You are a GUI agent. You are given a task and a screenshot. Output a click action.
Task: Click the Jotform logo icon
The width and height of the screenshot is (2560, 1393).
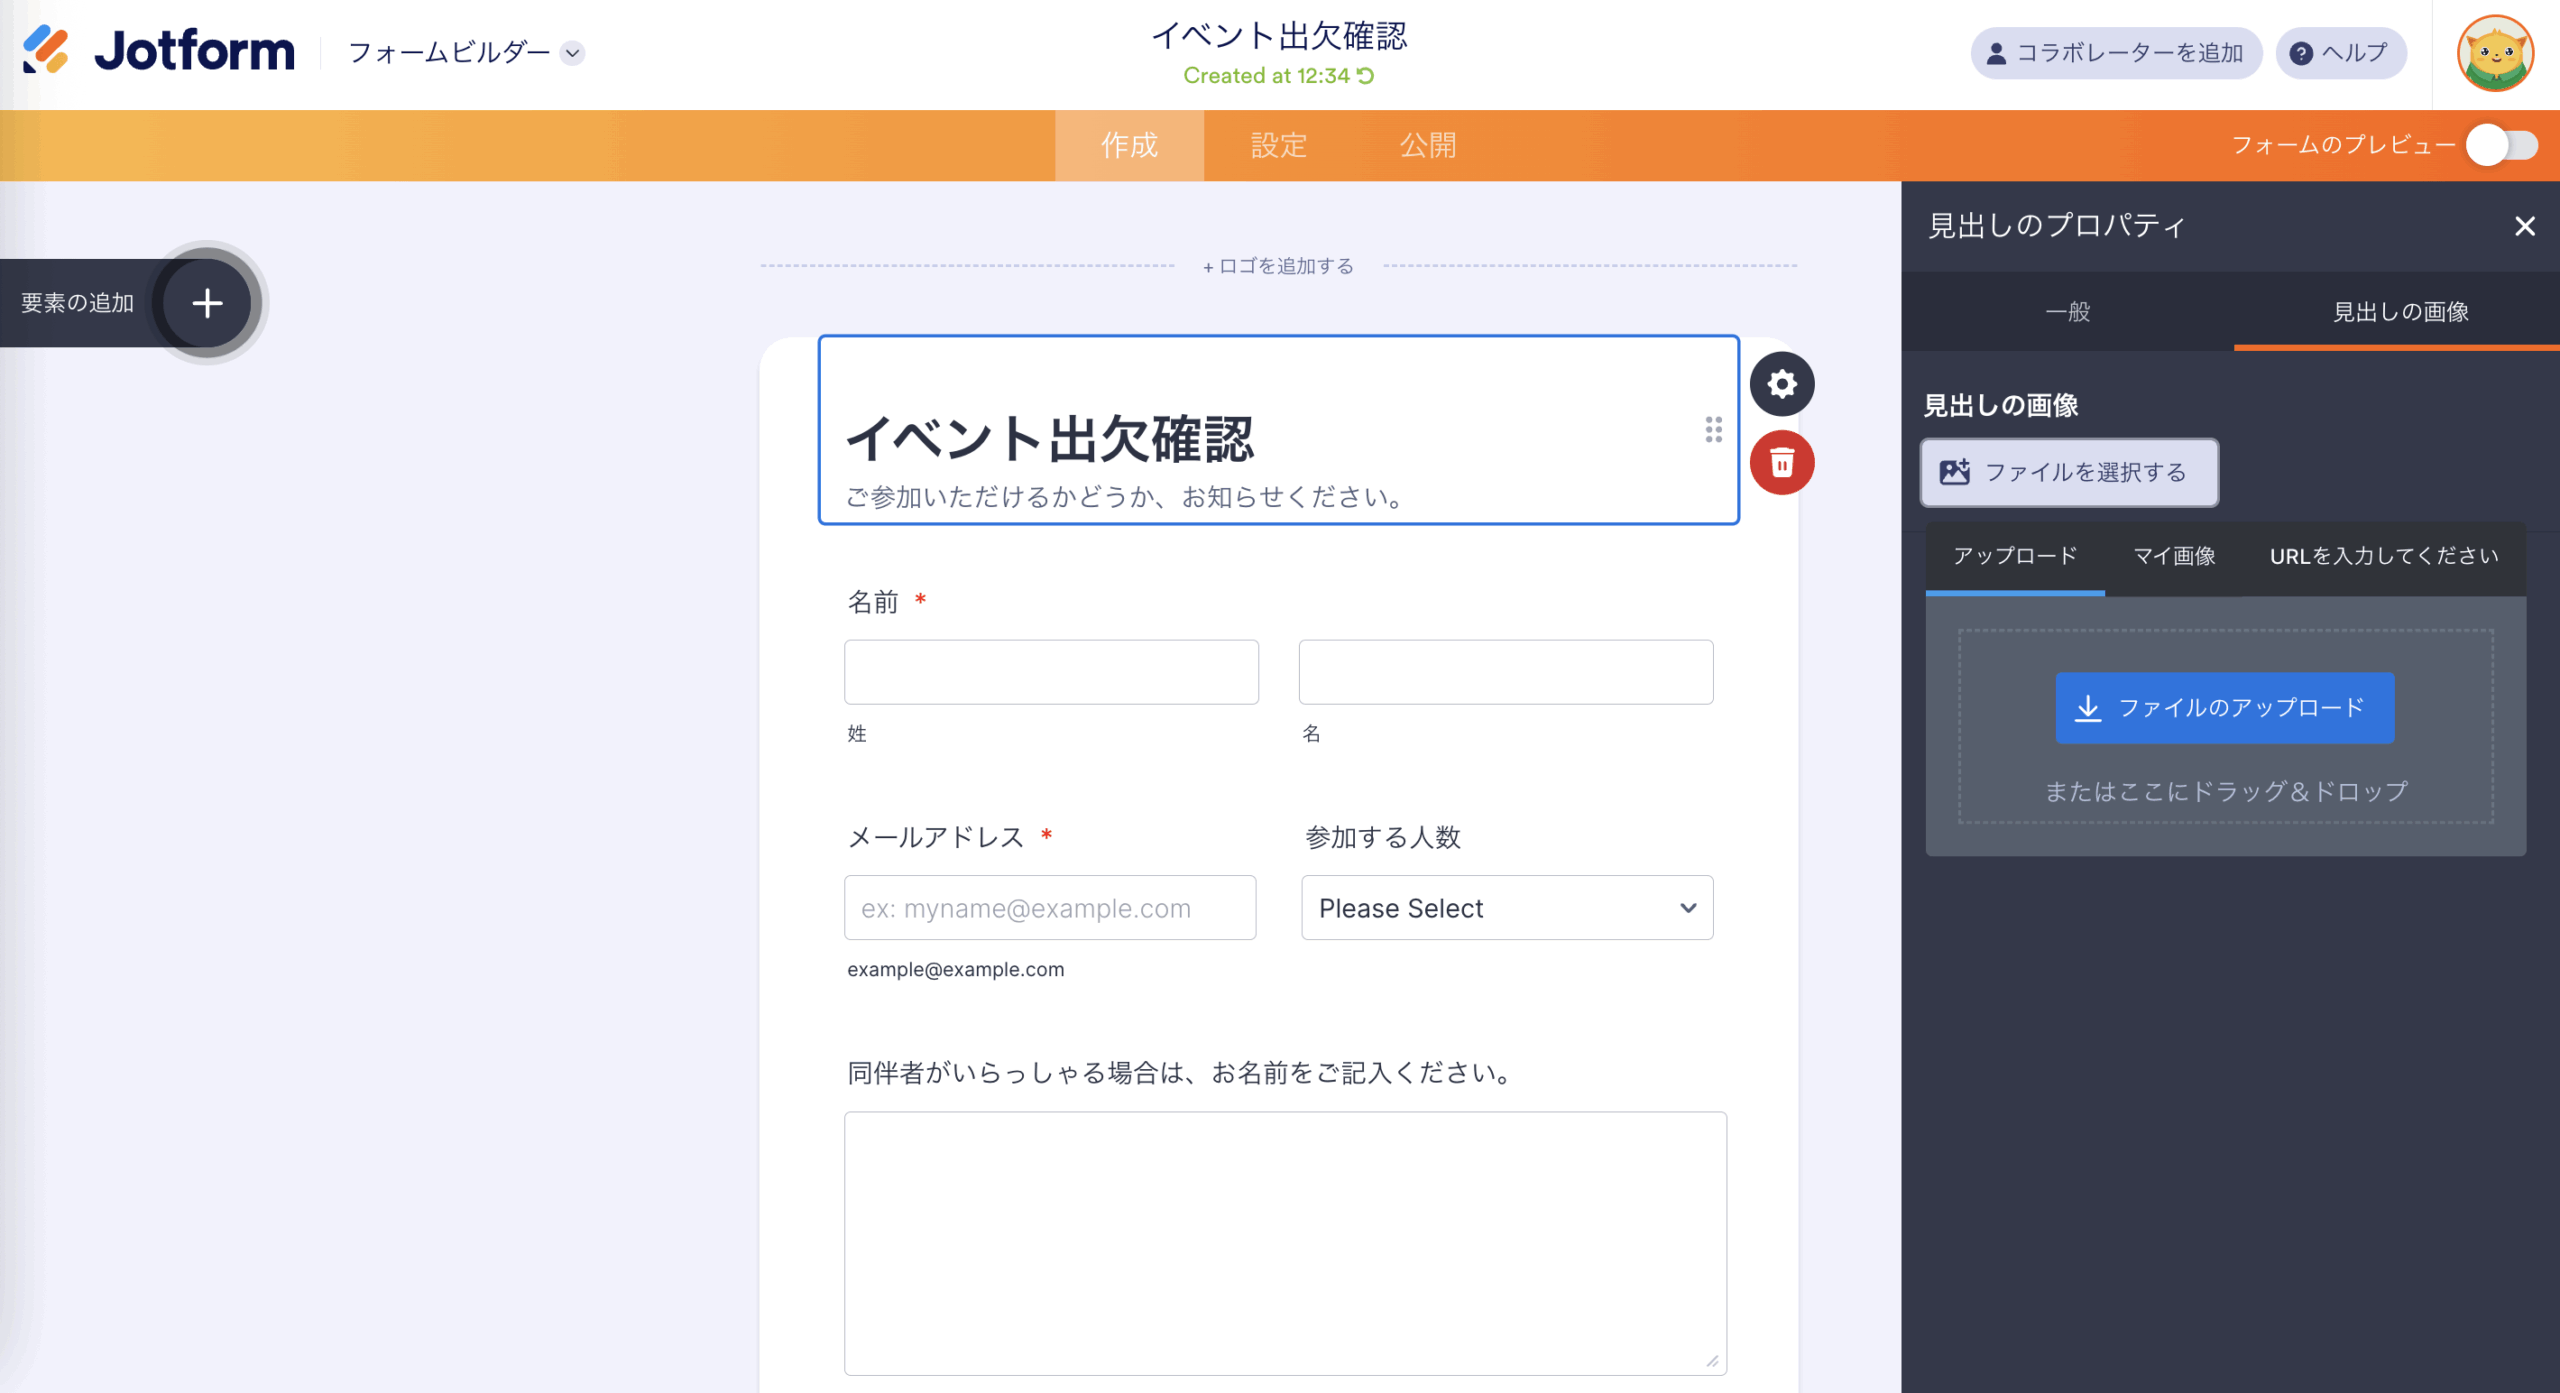[46, 50]
